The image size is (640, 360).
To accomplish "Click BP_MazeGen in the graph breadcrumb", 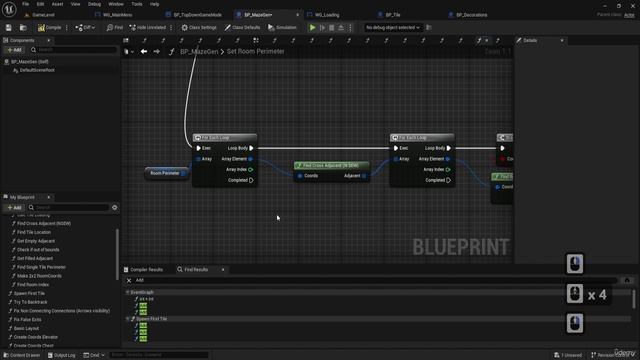I will point(199,51).
